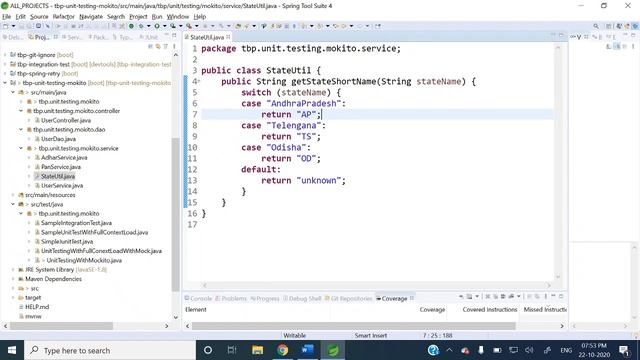Open the File menu
The width and height of the screenshot is (640, 360).
tap(7, 17)
